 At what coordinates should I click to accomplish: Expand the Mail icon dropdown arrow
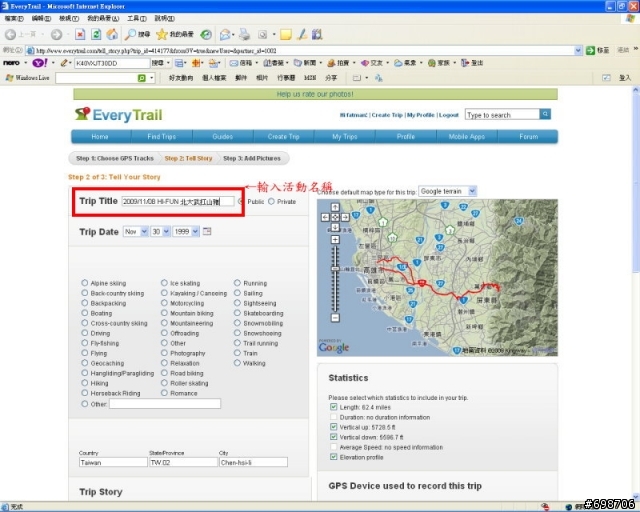click(x=233, y=35)
